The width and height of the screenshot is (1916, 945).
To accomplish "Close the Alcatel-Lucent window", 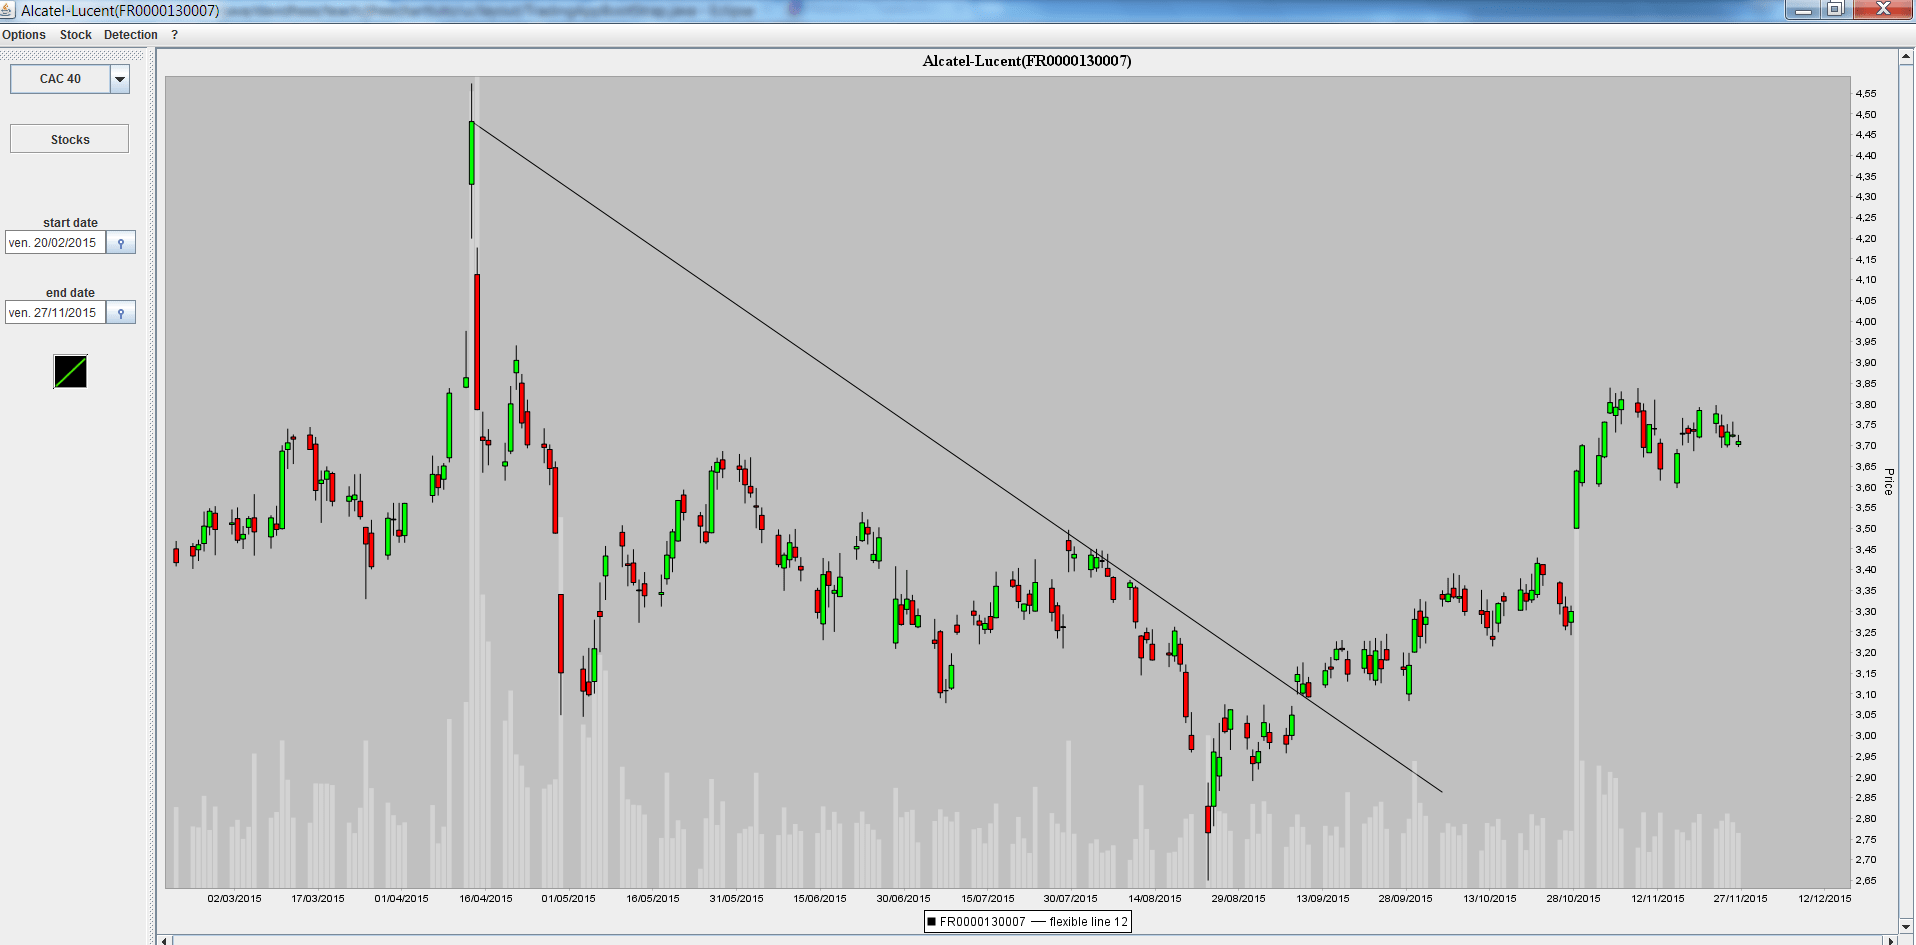I will [1883, 10].
